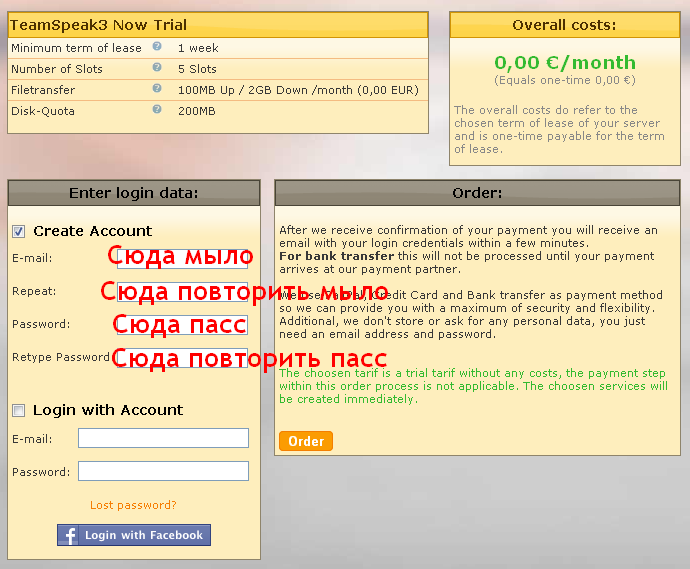Click the 'Order:' panel header
This screenshot has height=569, width=690.
pyautogui.click(x=477, y=193)
